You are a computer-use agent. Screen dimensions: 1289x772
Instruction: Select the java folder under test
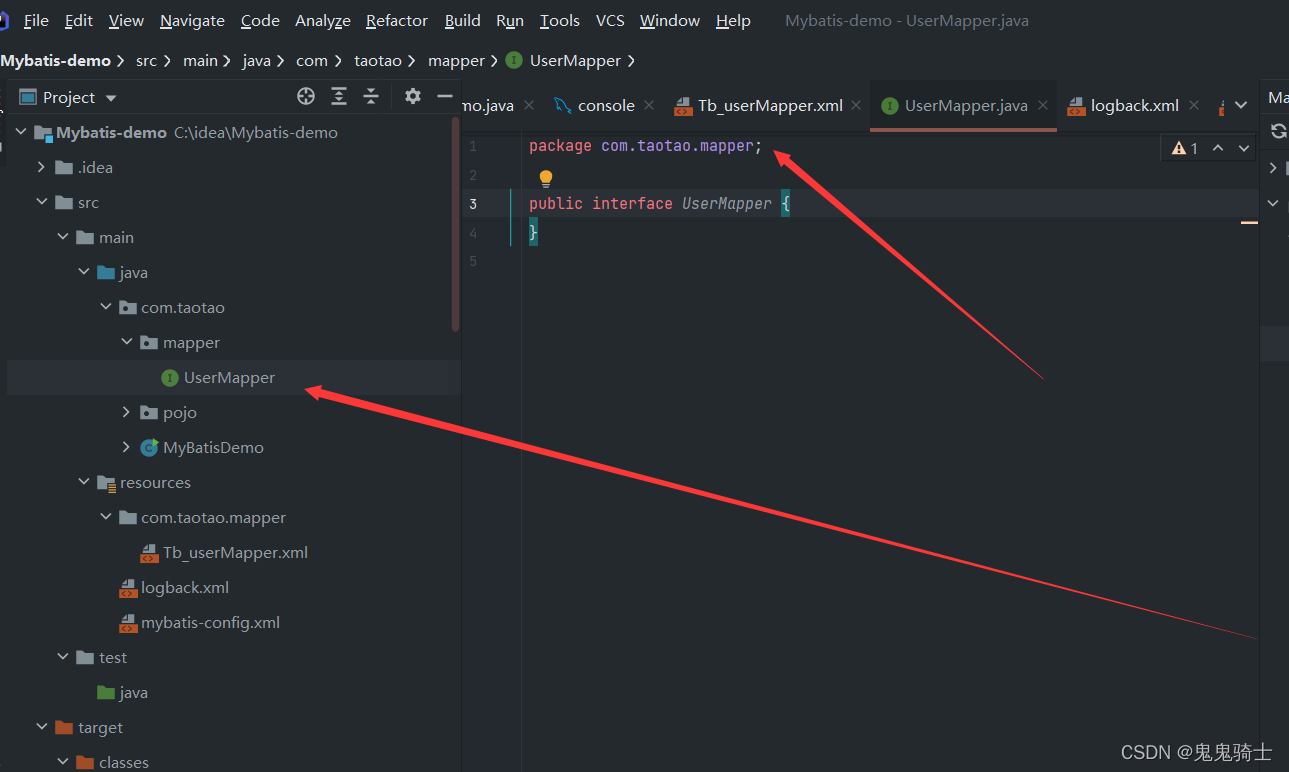pyautogui.click(x=133, y=692)
